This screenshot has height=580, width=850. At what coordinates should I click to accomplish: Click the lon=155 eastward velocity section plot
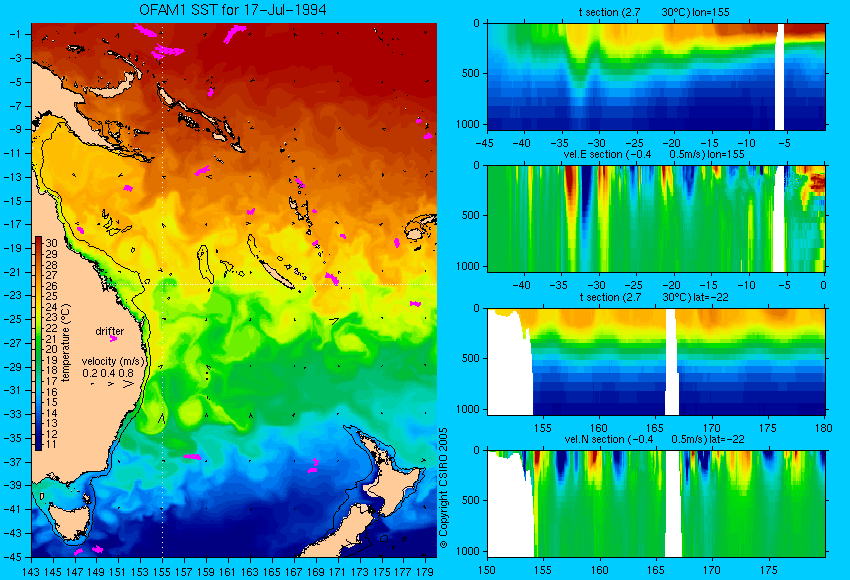(x=657, y=218)
